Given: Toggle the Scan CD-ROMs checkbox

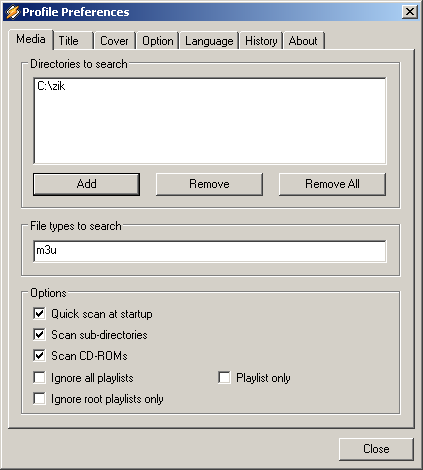Looking at the screenshot, I should pos(39,356).
